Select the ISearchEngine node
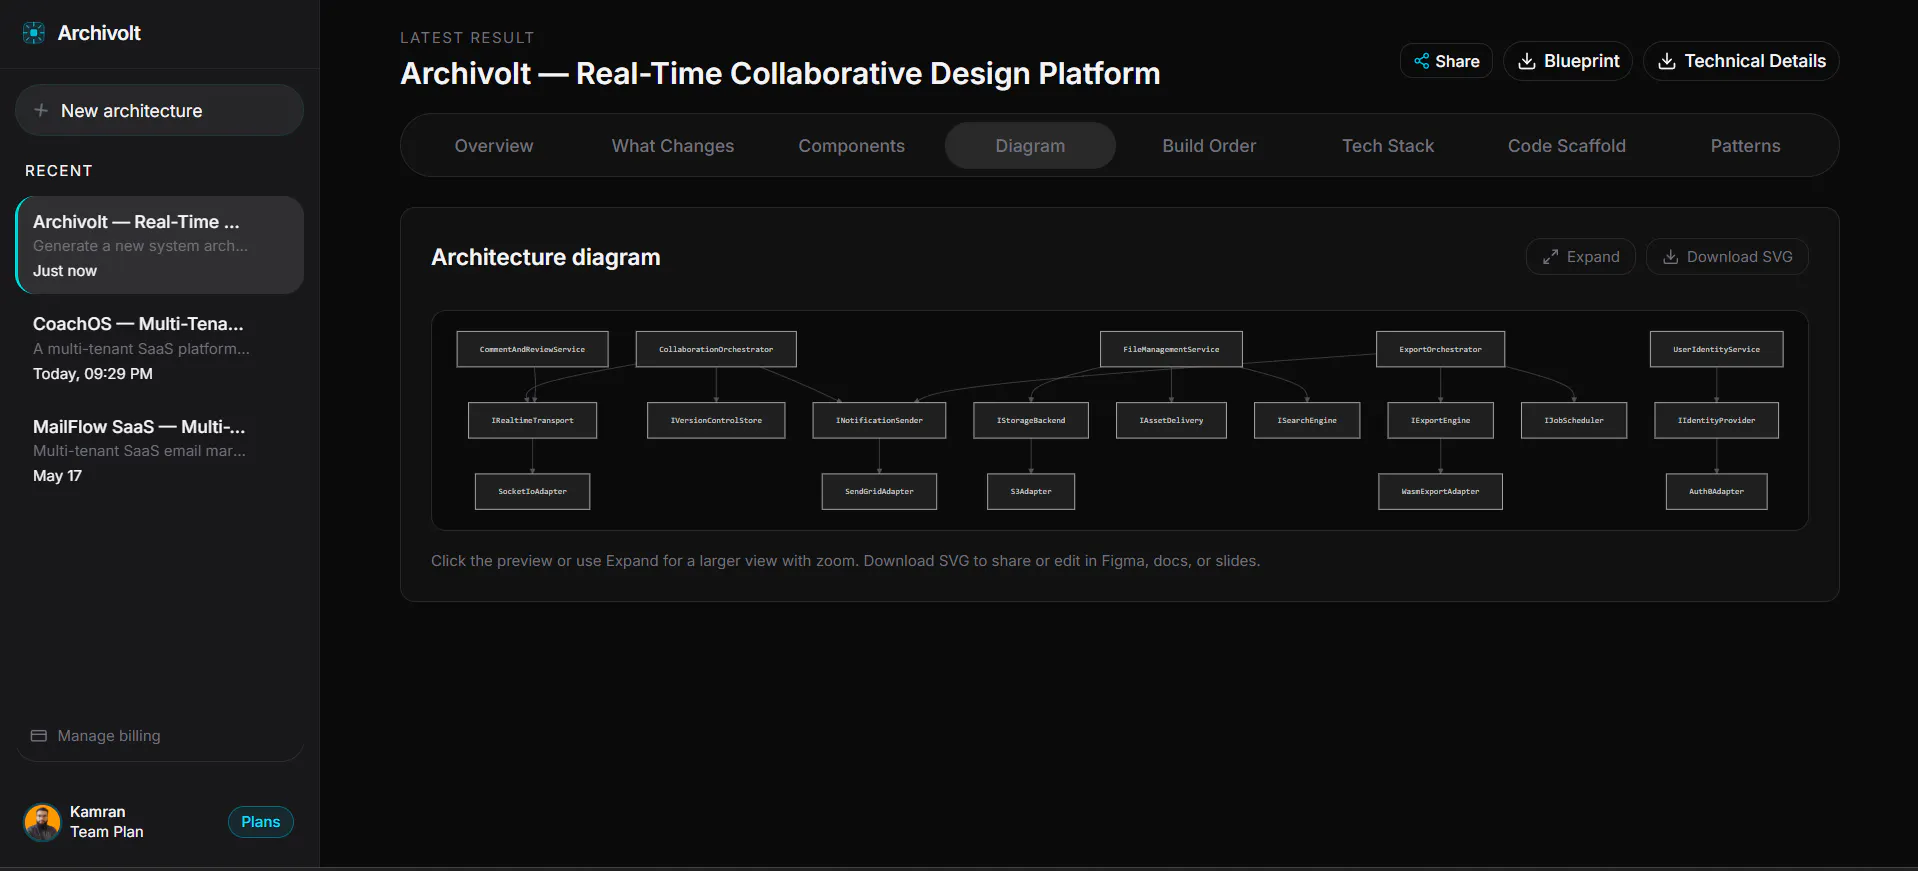This screenshot has height=871, width=1918. click(x=1307, y=420)
